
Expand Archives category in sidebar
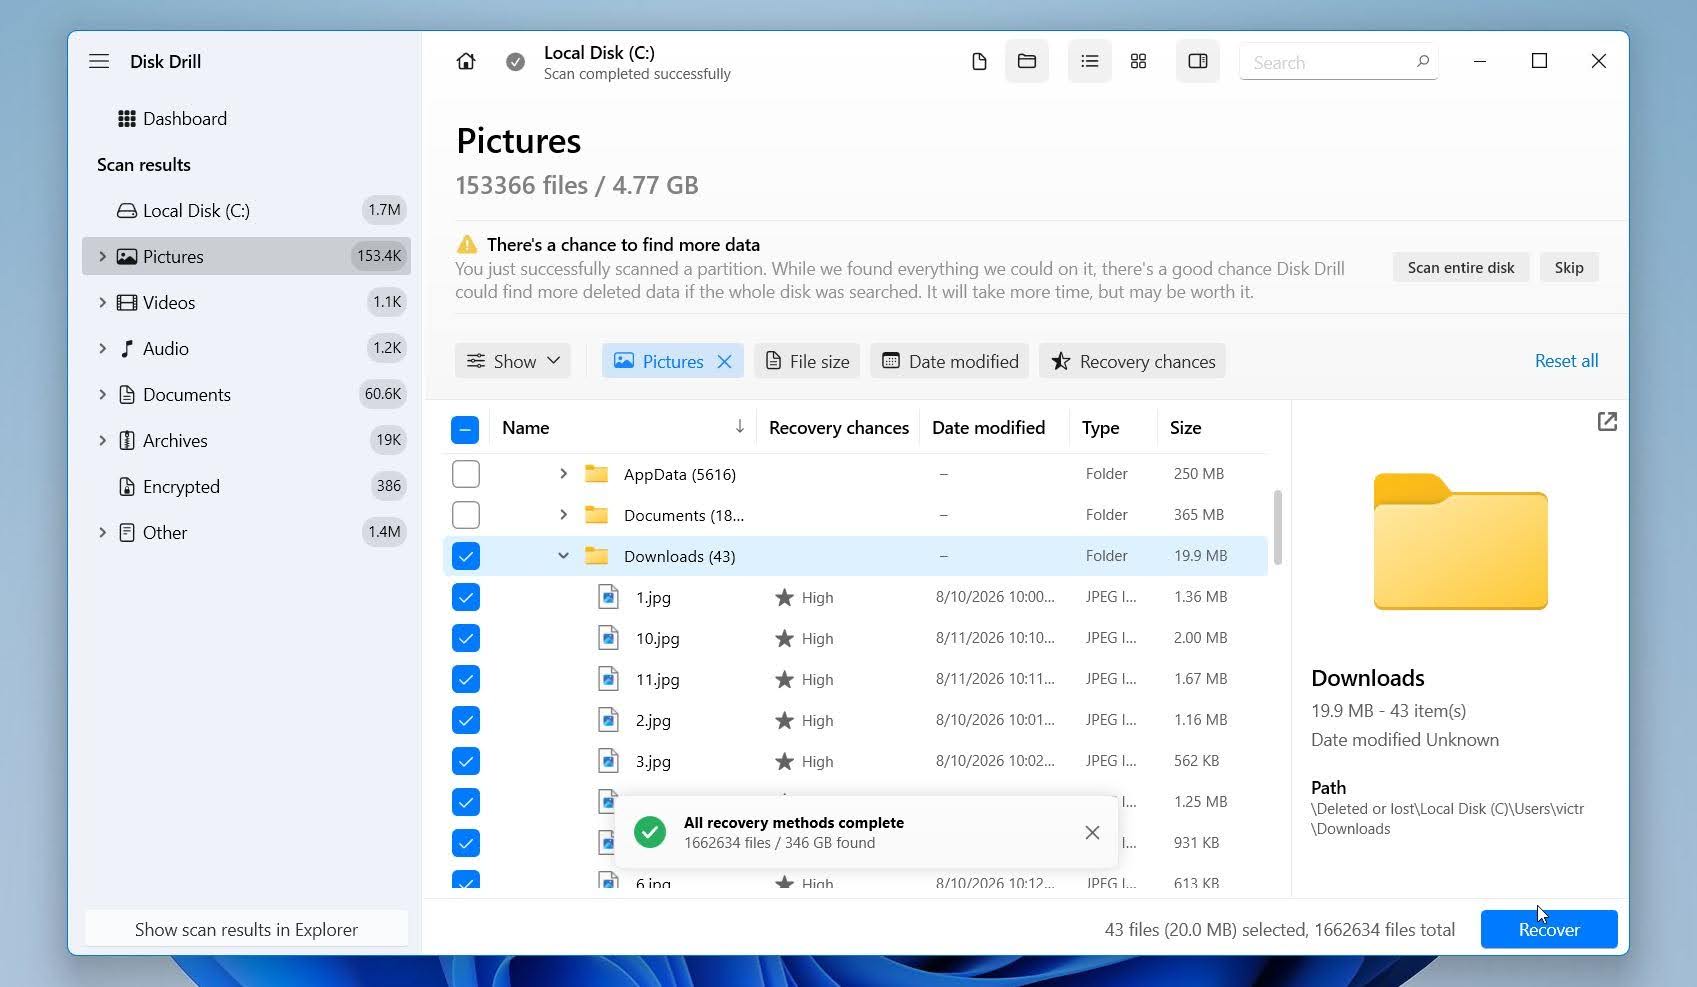point(102,440)
